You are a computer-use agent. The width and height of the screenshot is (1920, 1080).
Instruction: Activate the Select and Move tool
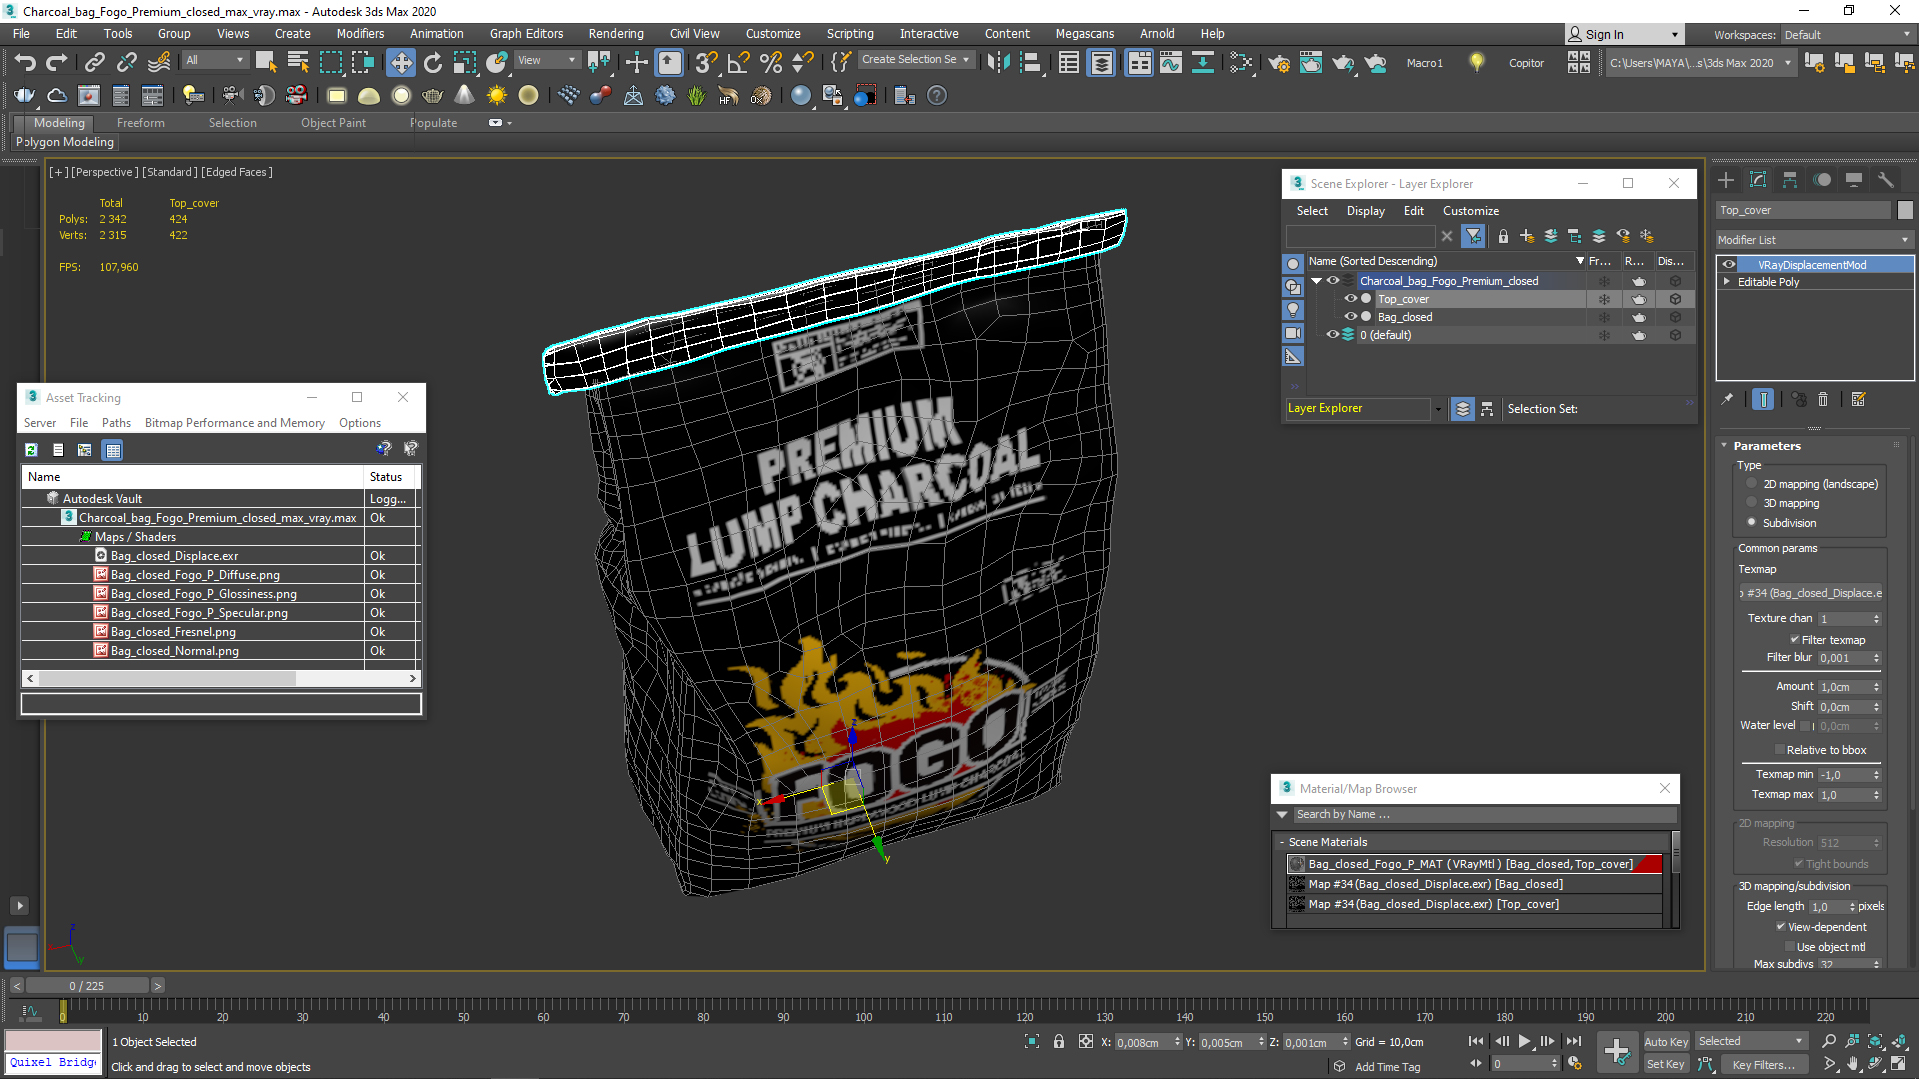coord(400,63)
